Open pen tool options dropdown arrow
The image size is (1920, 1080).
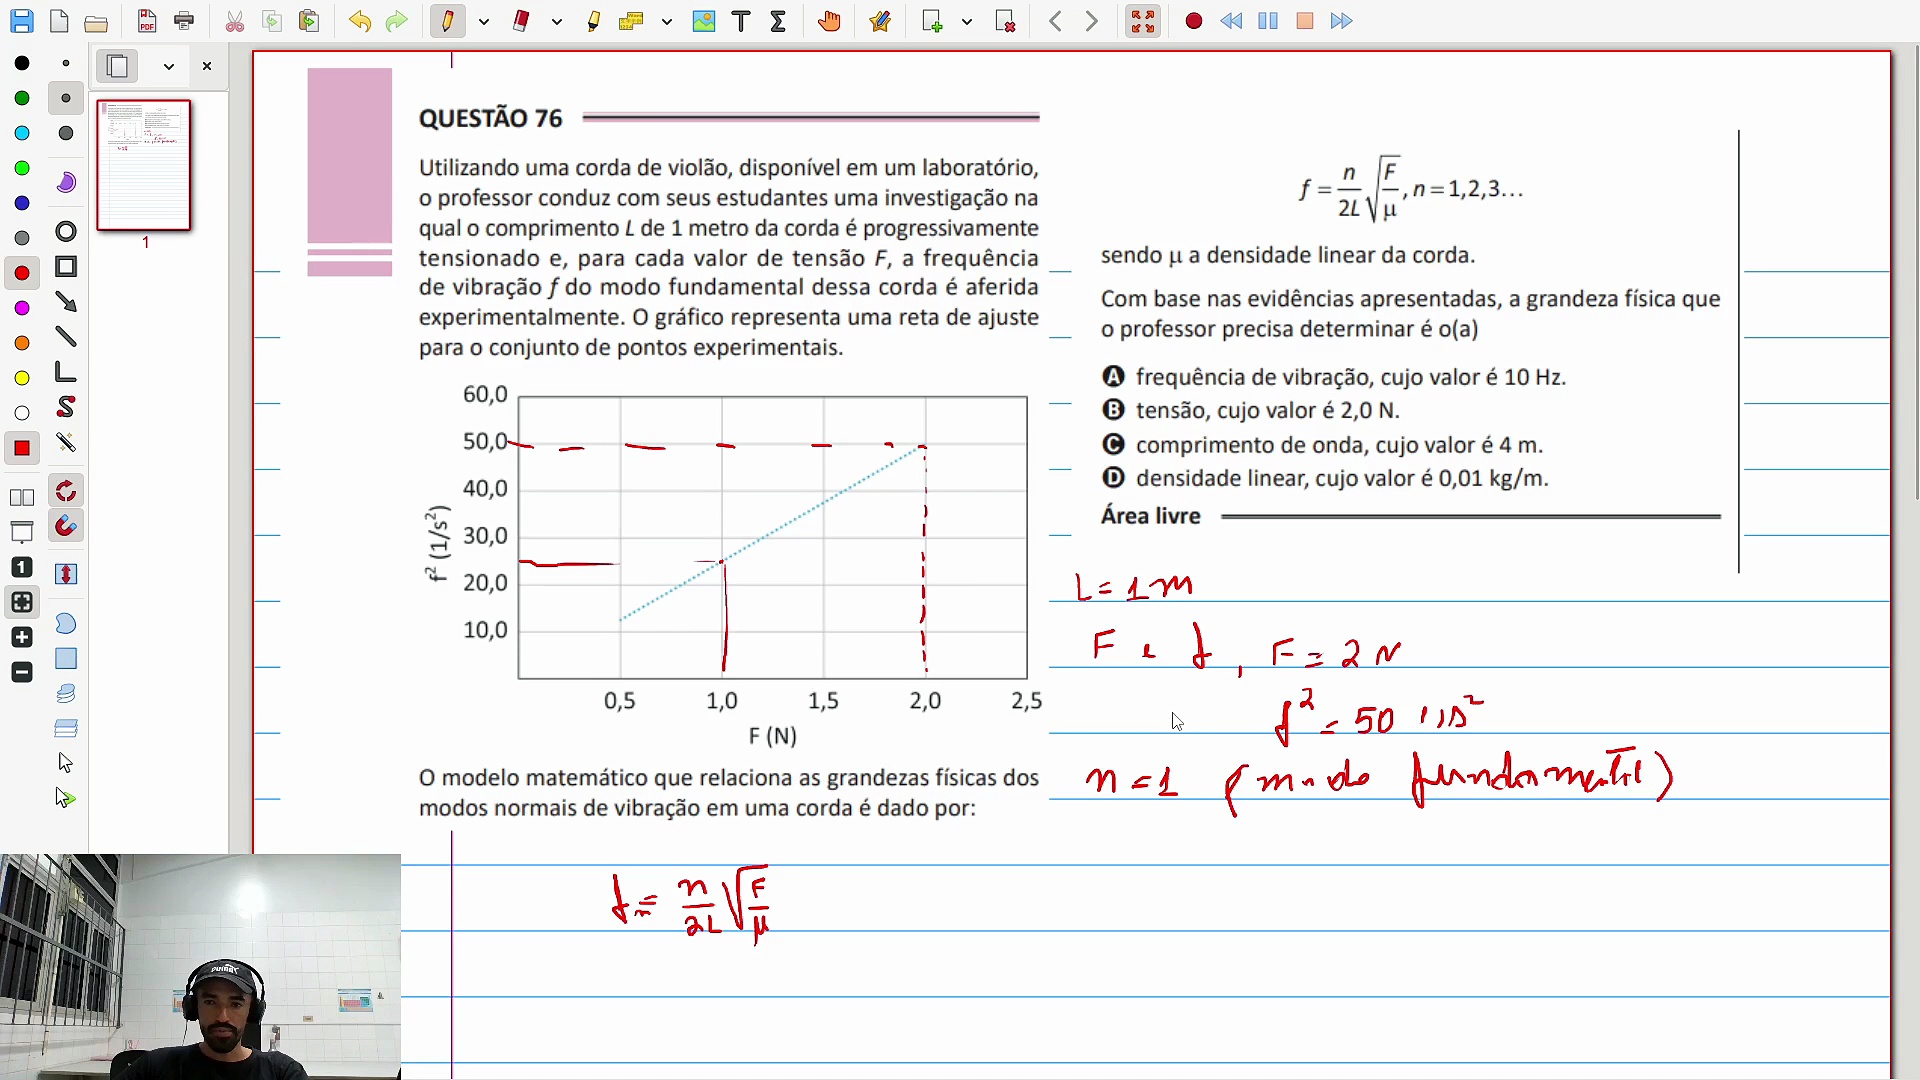(484, 21)
